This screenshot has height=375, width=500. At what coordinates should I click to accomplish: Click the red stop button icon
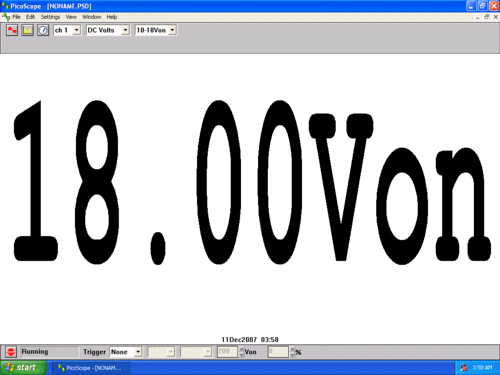[11, 352]
